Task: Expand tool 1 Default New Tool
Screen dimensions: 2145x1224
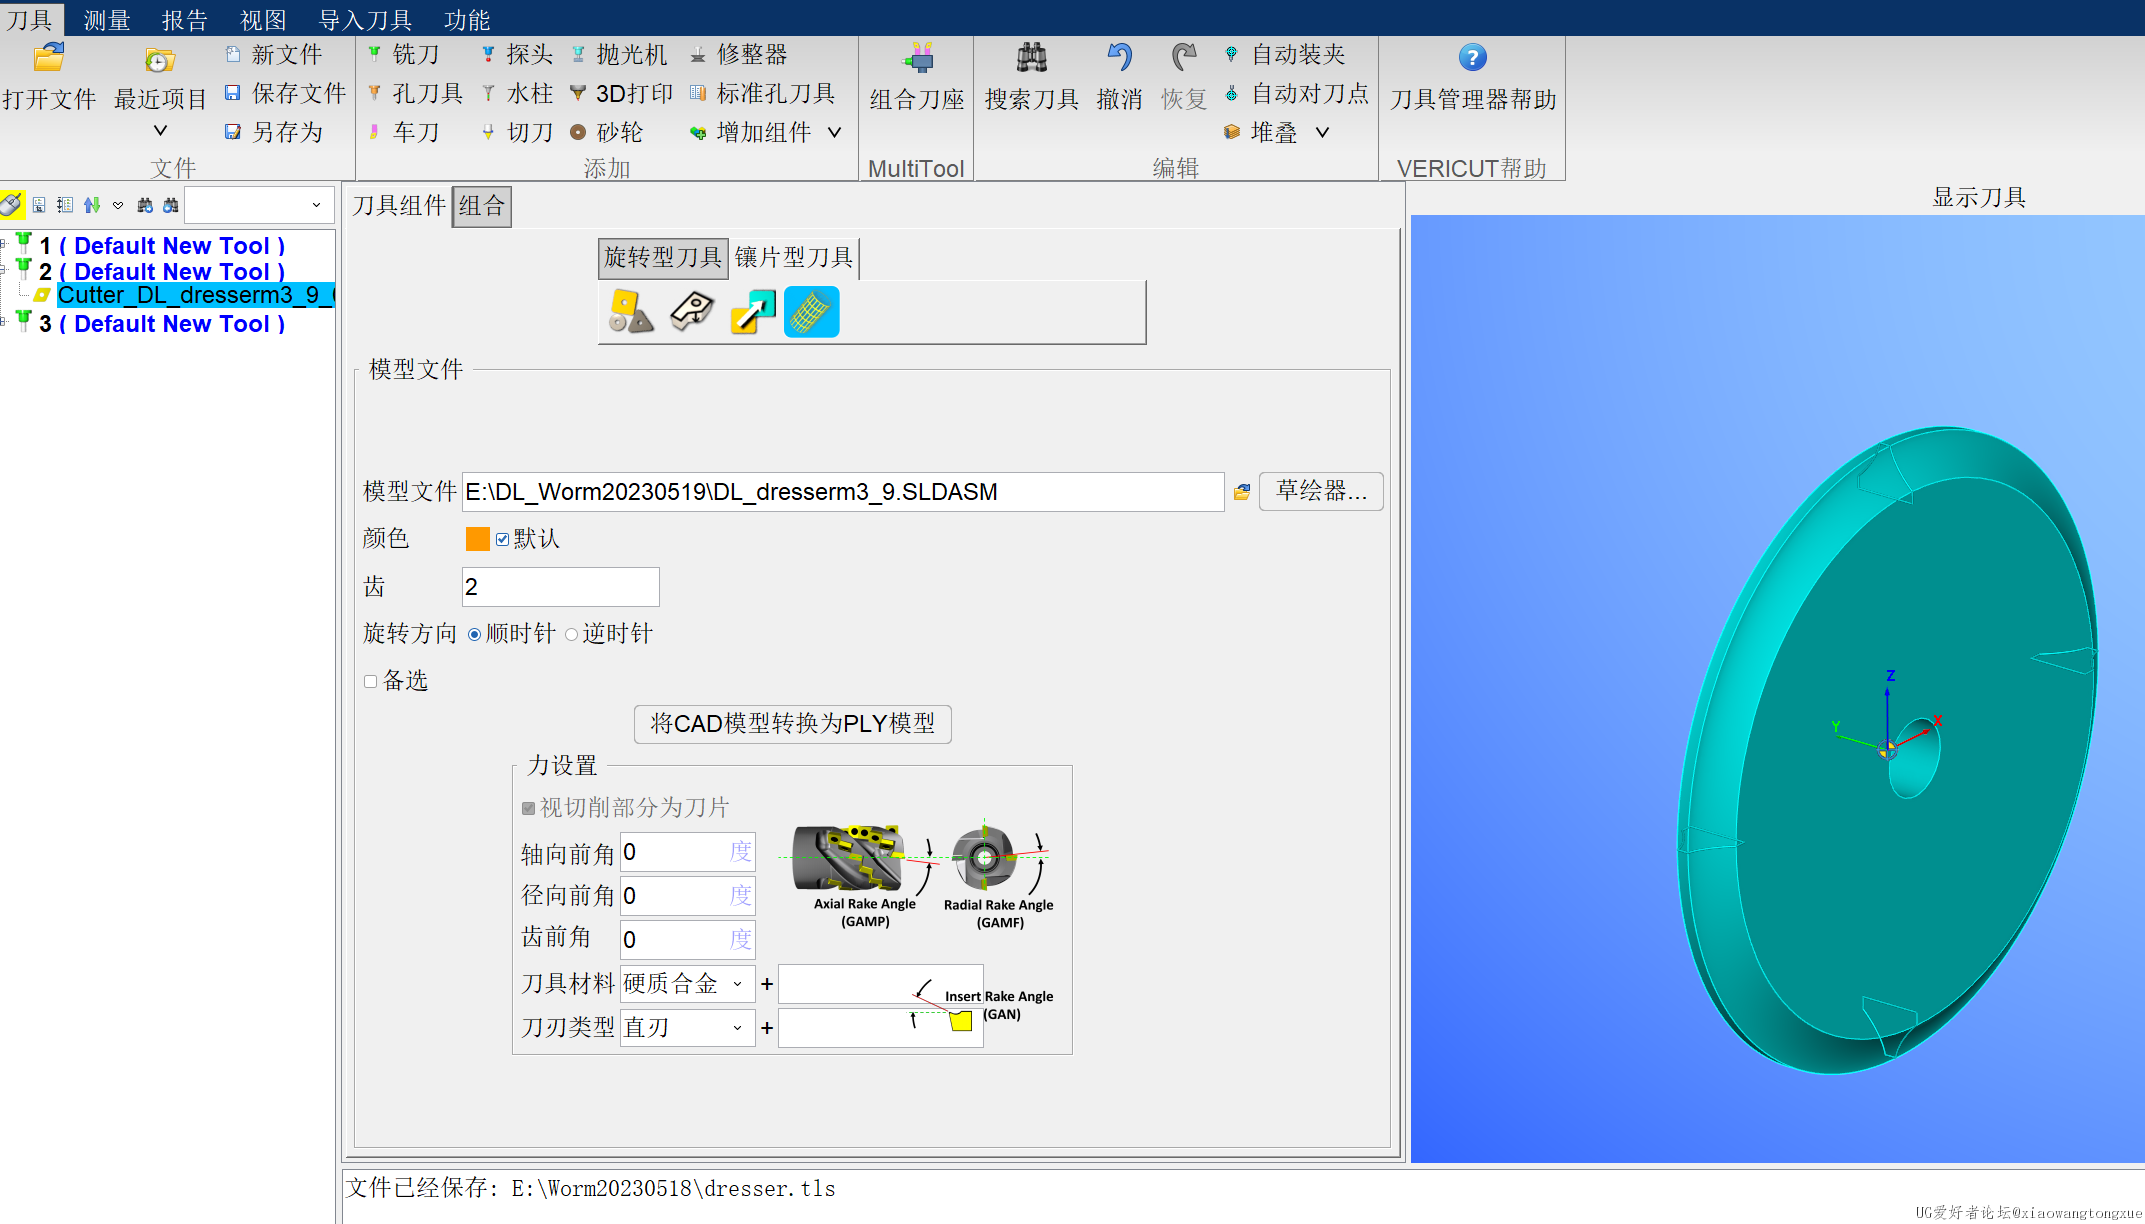Action: point(4,244)
